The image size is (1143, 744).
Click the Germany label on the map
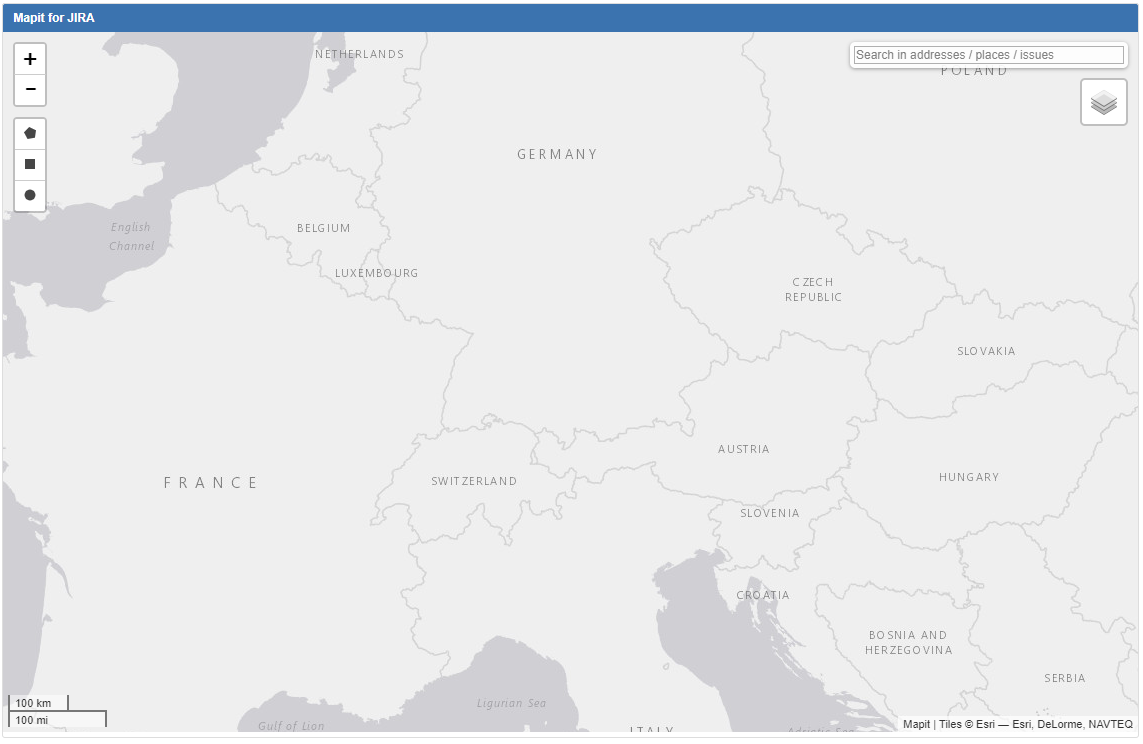(x=557, y=154)
